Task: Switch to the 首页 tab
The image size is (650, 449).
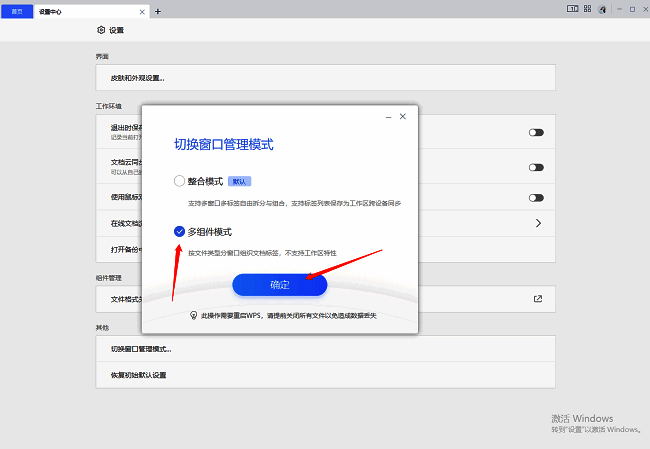Action: (17, 10)
